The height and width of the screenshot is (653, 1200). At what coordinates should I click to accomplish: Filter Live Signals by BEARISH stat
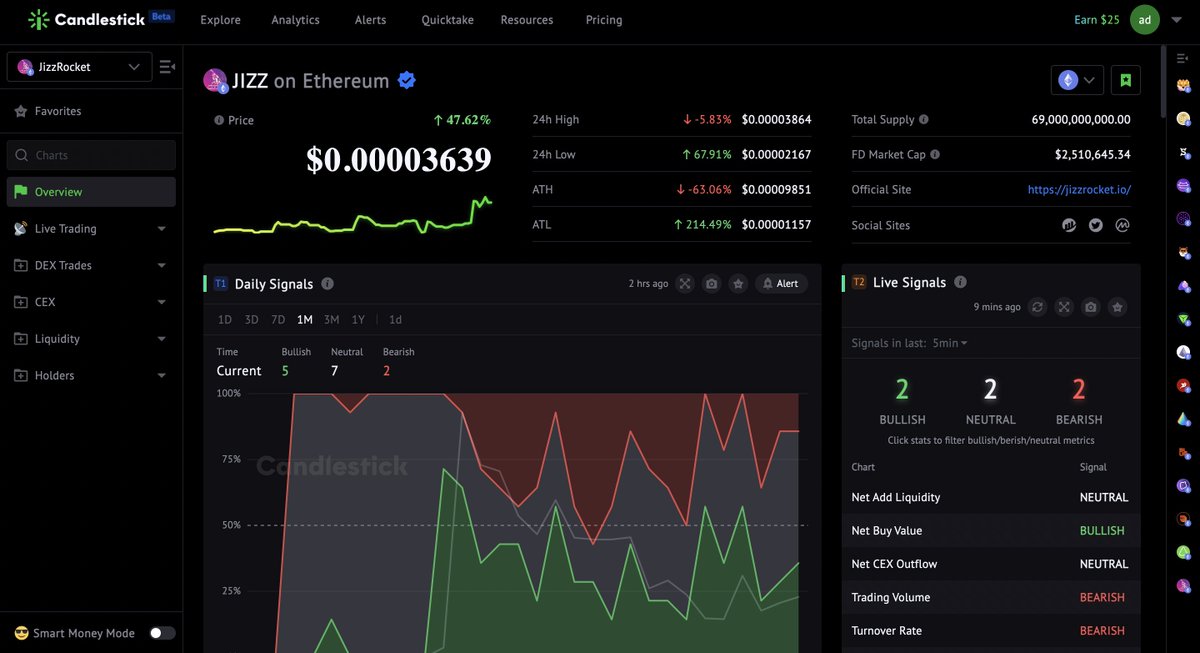pyautogui.click(x=1079, y=401)
